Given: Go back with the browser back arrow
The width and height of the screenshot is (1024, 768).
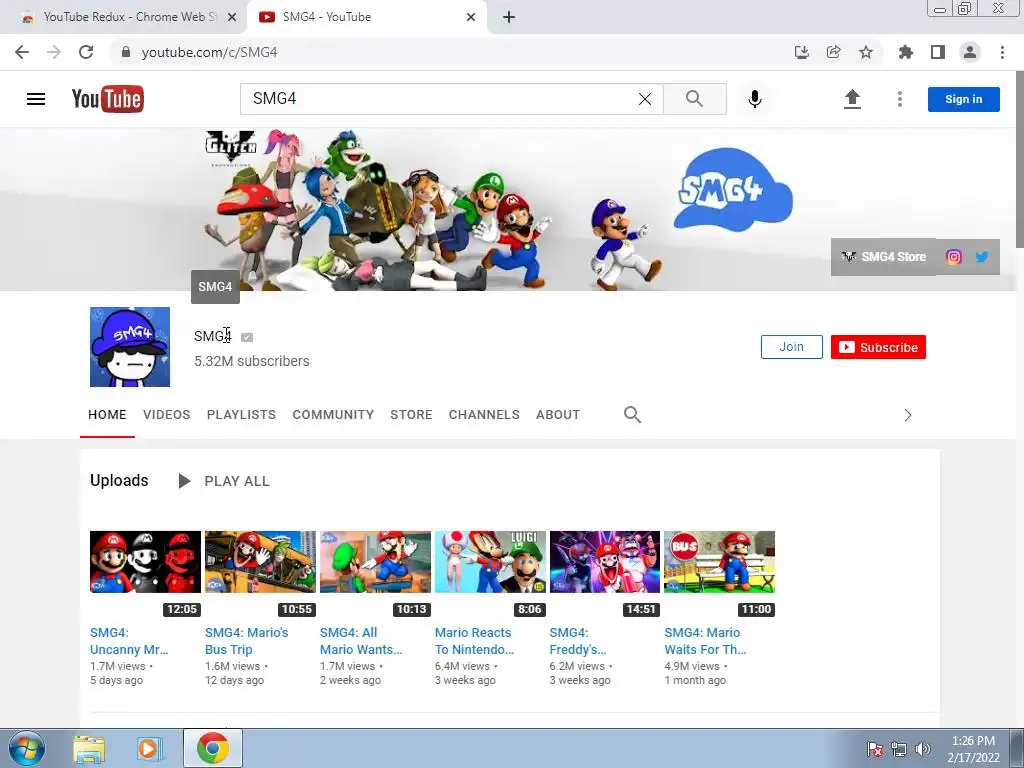Looking at the screenshot, I should pyautogui.click(x=22, y=52).
